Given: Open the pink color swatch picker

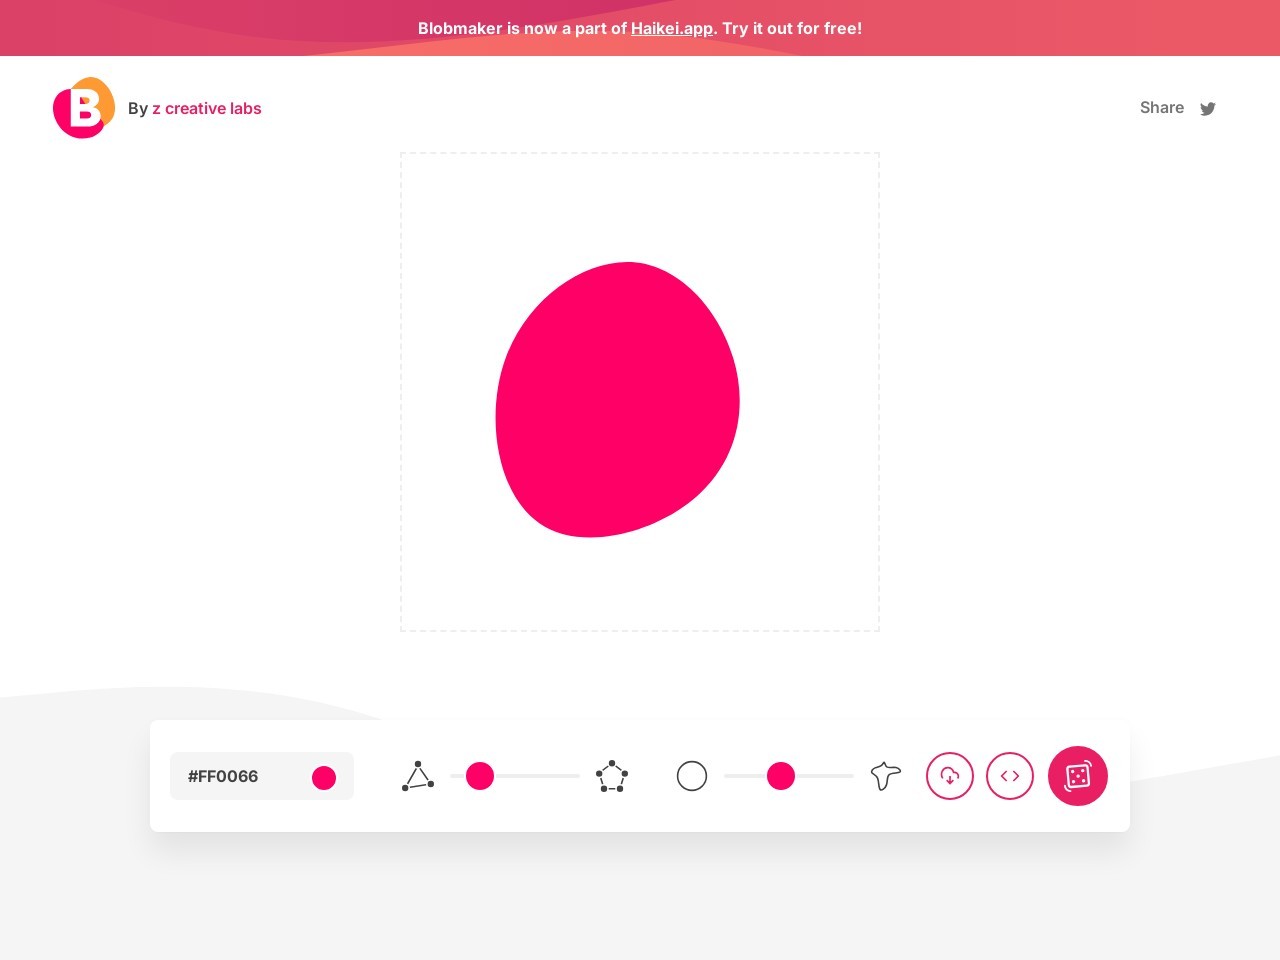Looking at the screenshot, I should pyautogui.click(x=324, y=777).
